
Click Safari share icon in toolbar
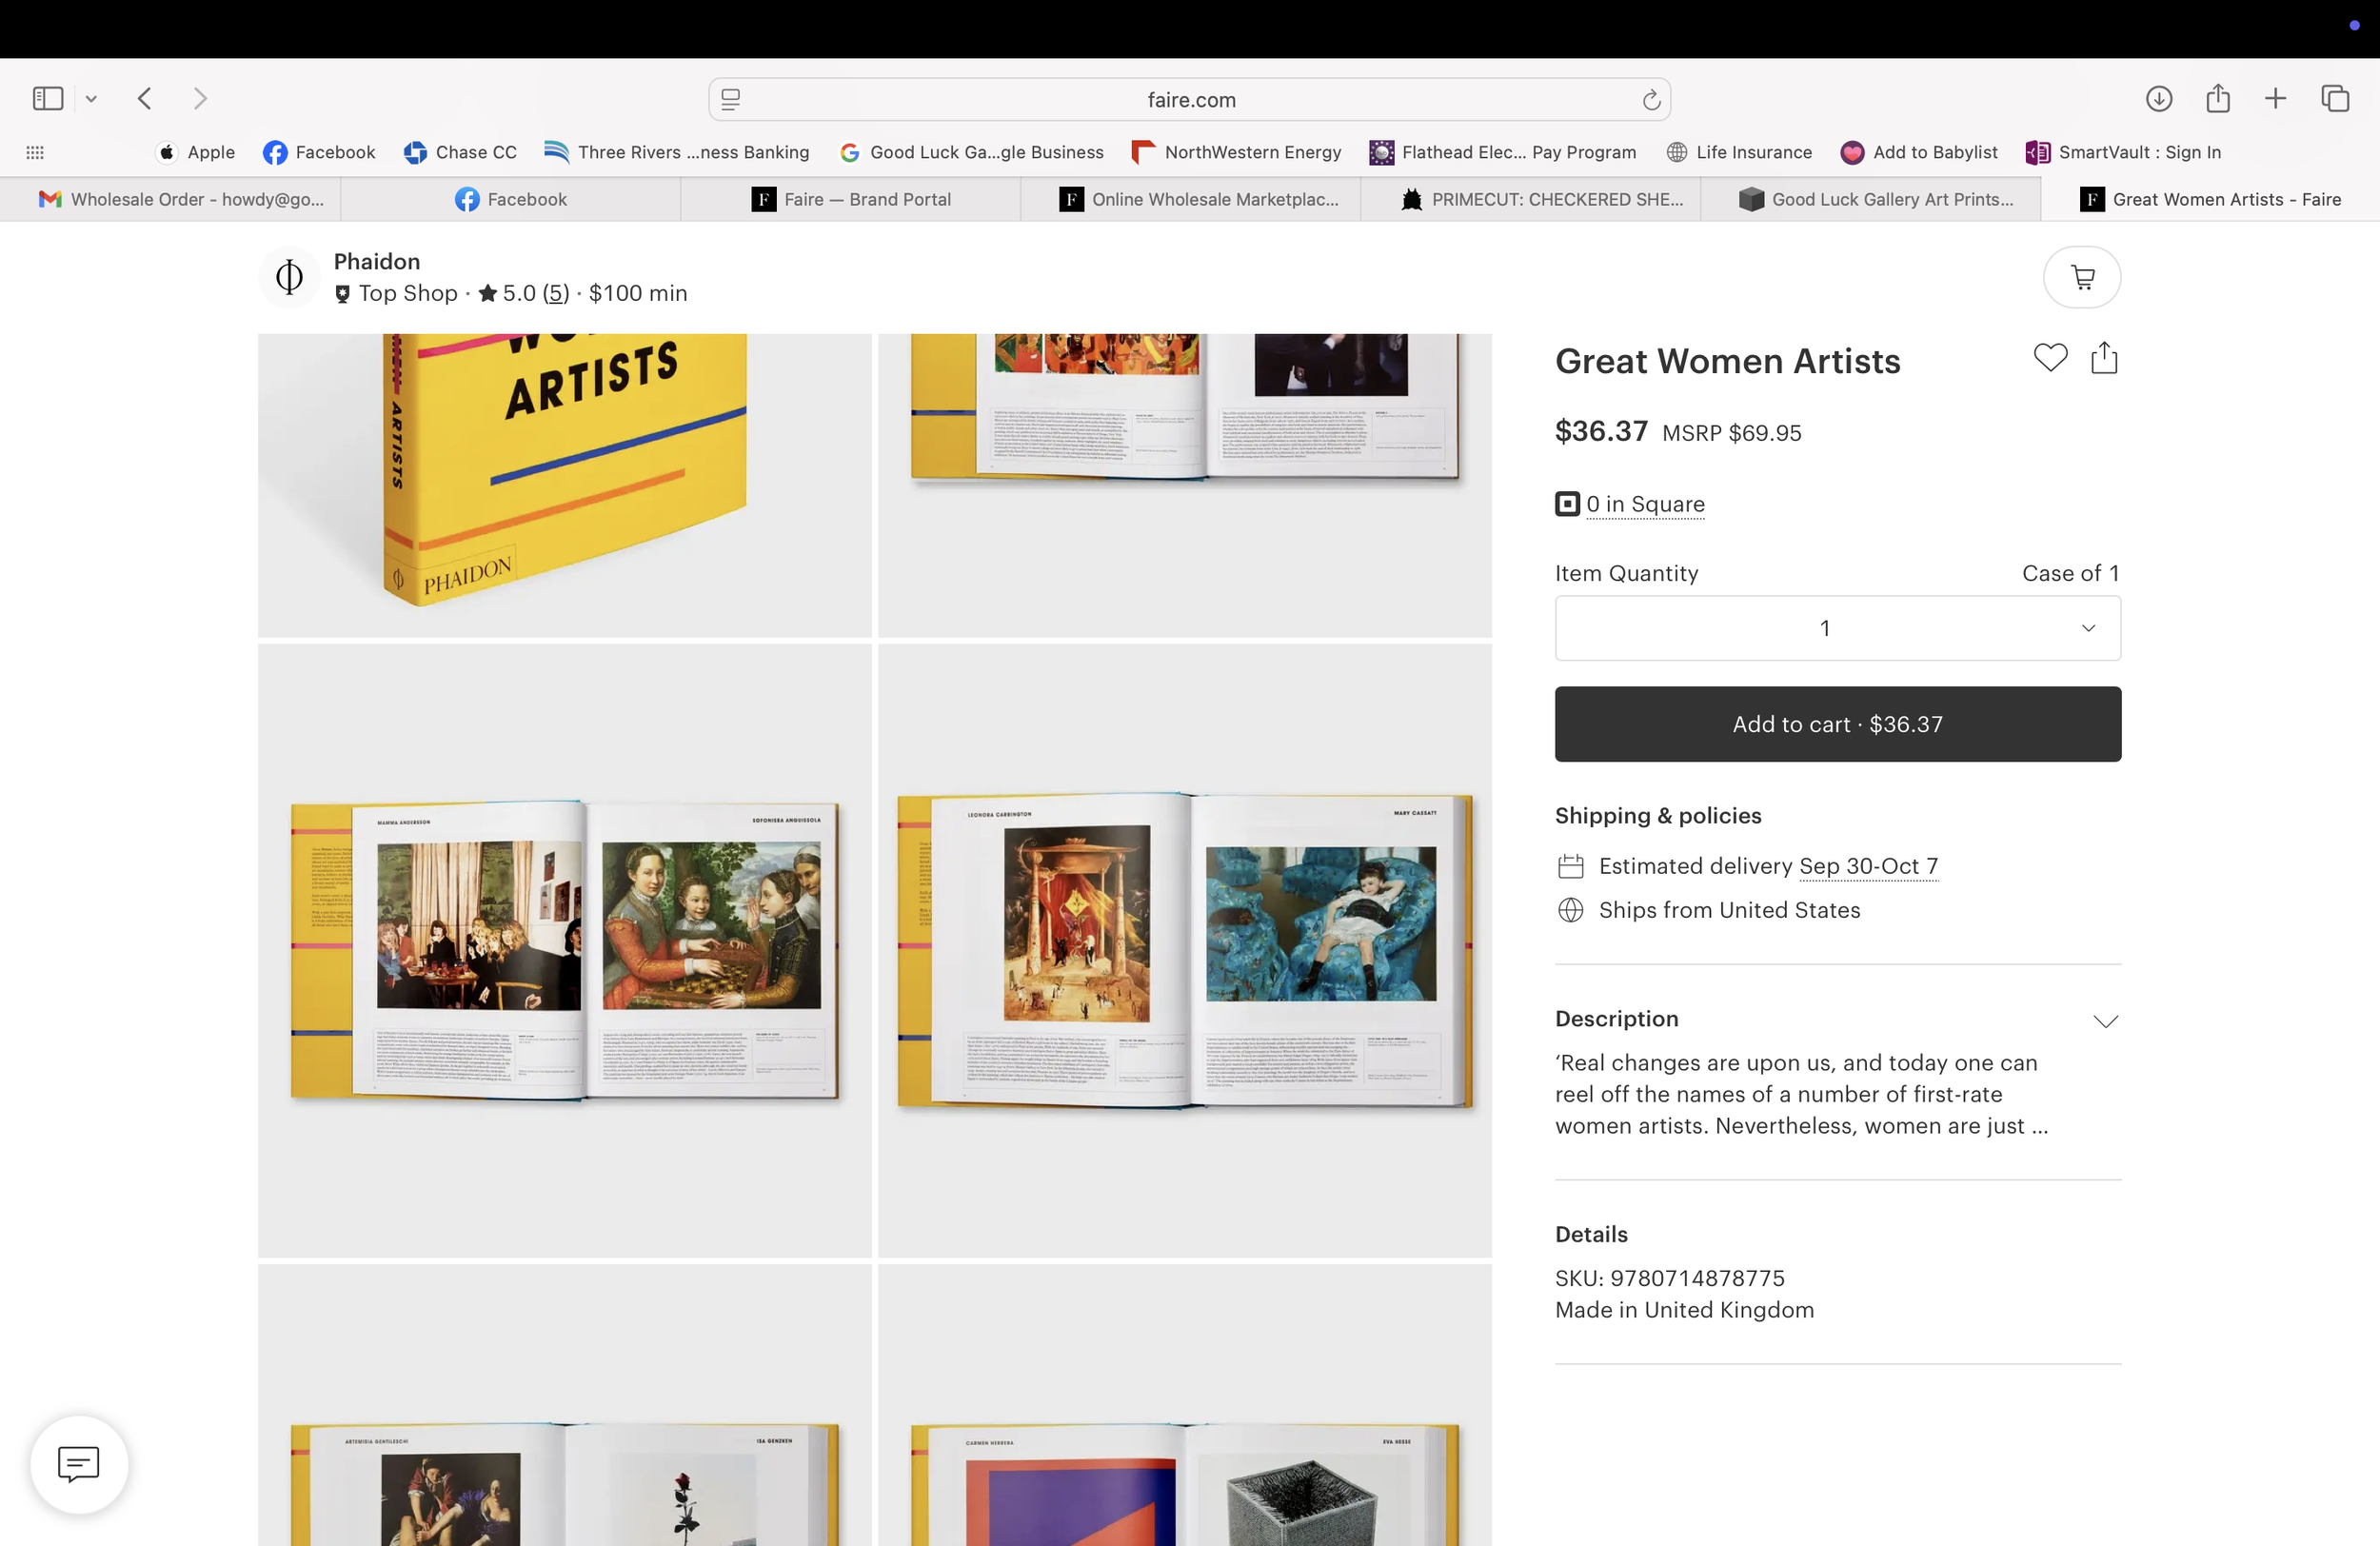click(2218, 98)
